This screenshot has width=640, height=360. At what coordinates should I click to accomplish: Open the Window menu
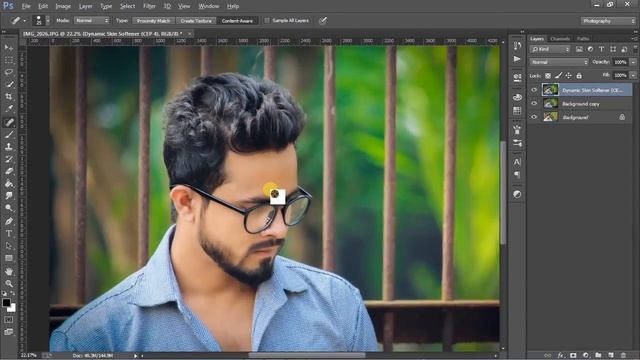pos(209,6)
